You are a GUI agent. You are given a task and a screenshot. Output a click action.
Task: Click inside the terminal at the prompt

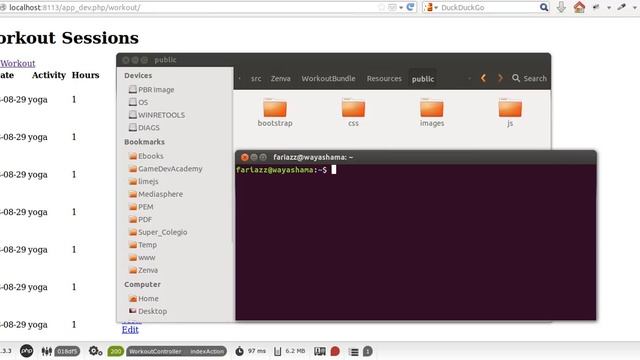coord(333,169)
